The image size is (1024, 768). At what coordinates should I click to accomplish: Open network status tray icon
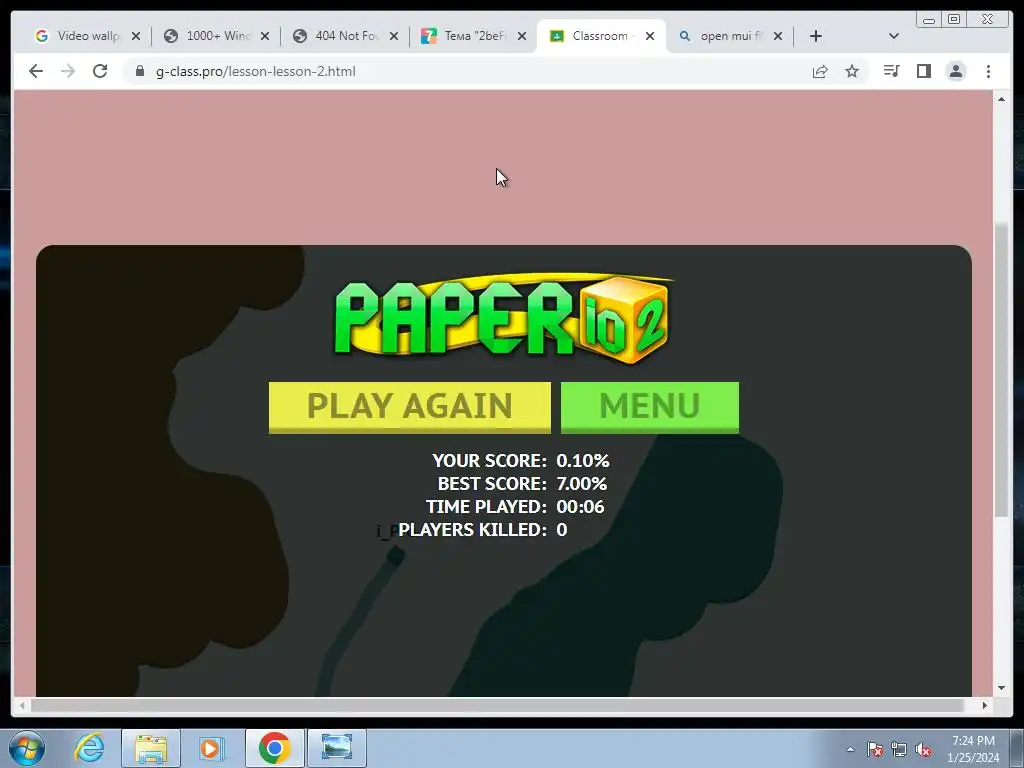pyautogui.click(x=899, y=749)
